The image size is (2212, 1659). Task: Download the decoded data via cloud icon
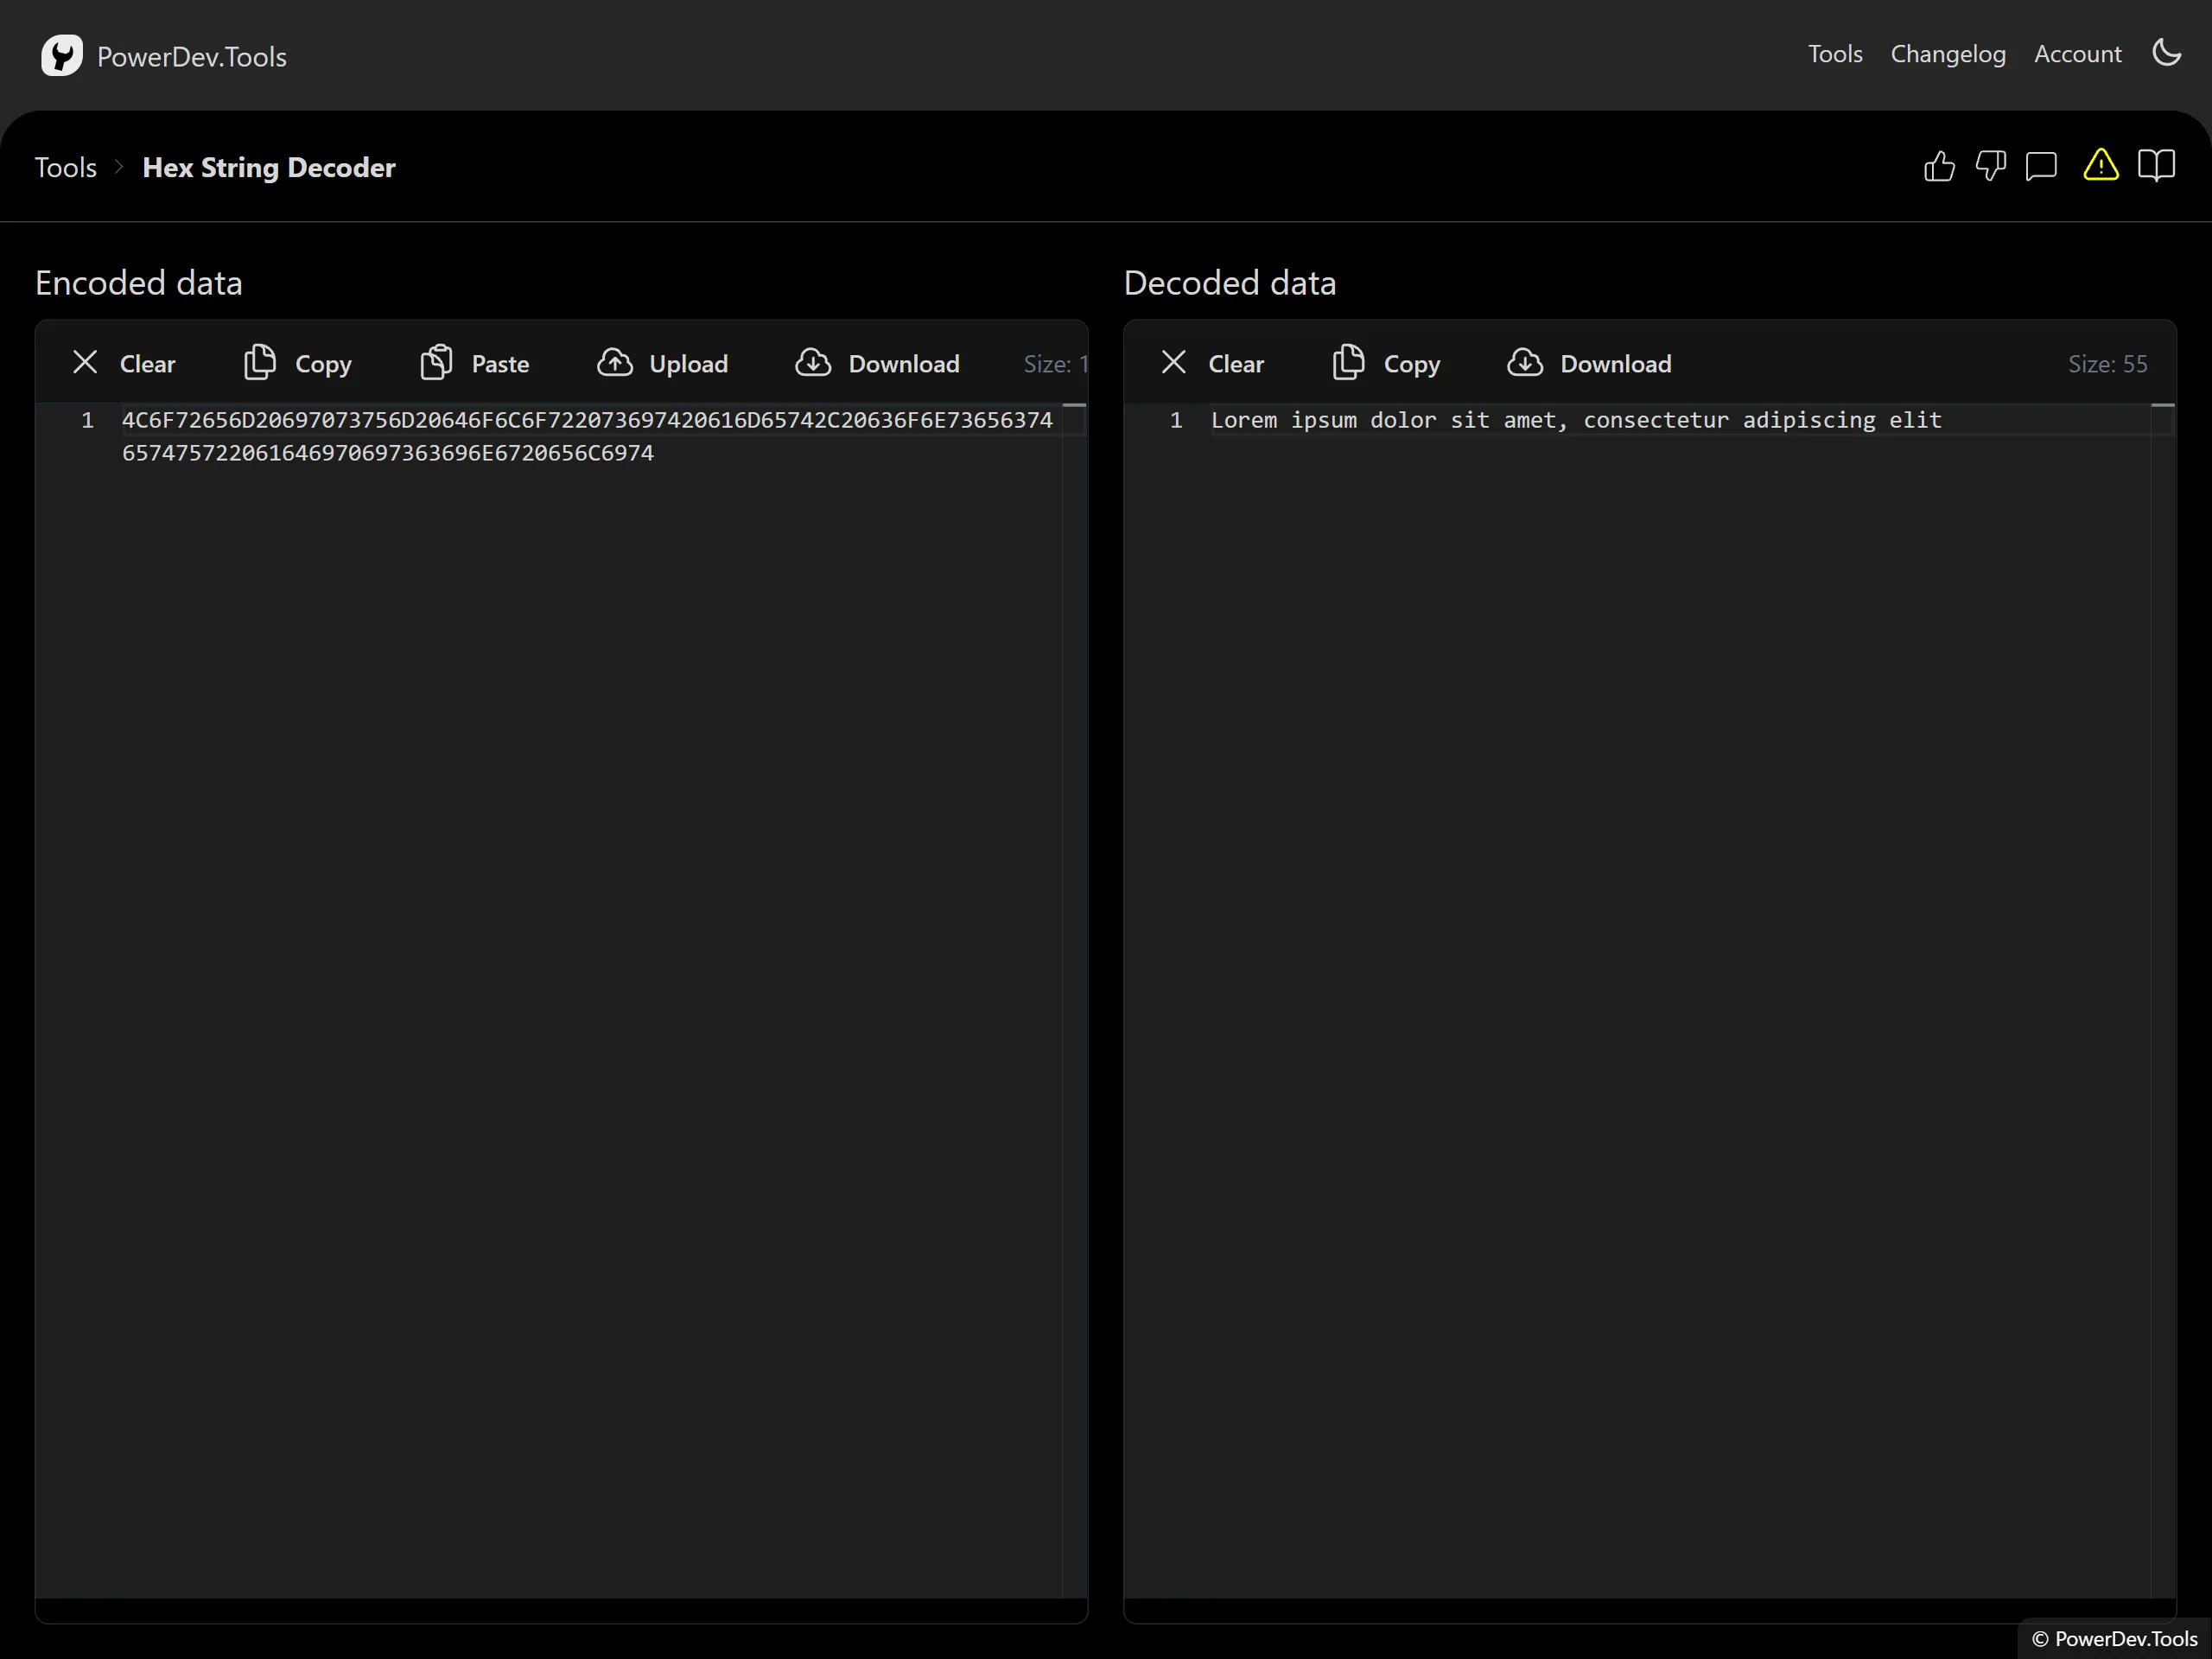[x=1589, y=363]
